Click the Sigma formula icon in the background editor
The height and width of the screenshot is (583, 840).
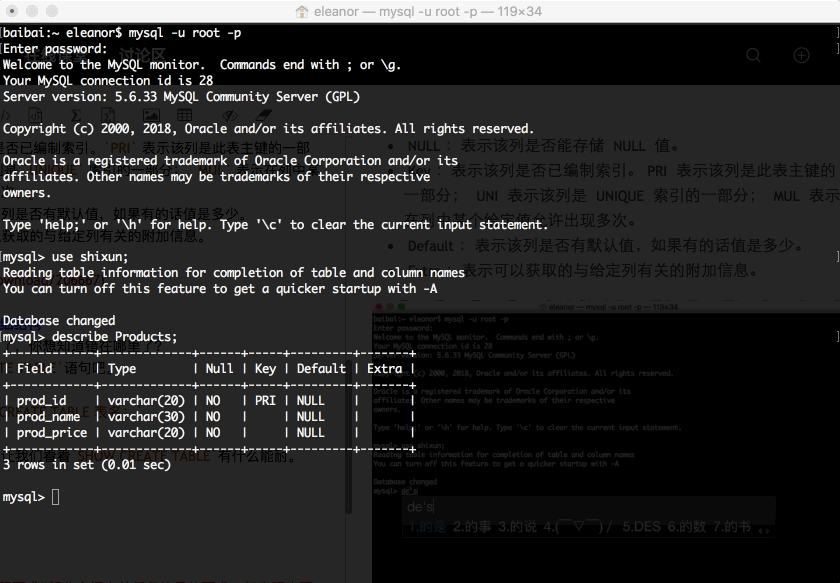pyautogui.click(x=76, y=115)
